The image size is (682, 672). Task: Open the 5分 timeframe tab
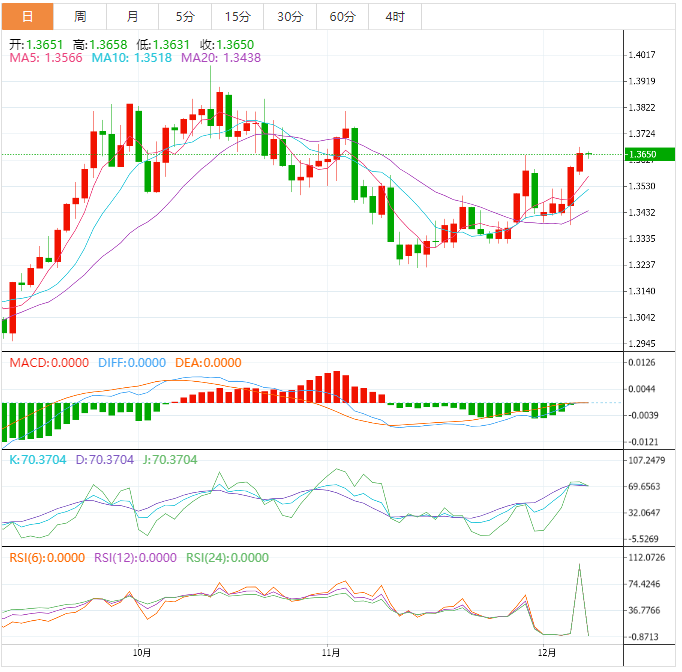coord(185,17)
